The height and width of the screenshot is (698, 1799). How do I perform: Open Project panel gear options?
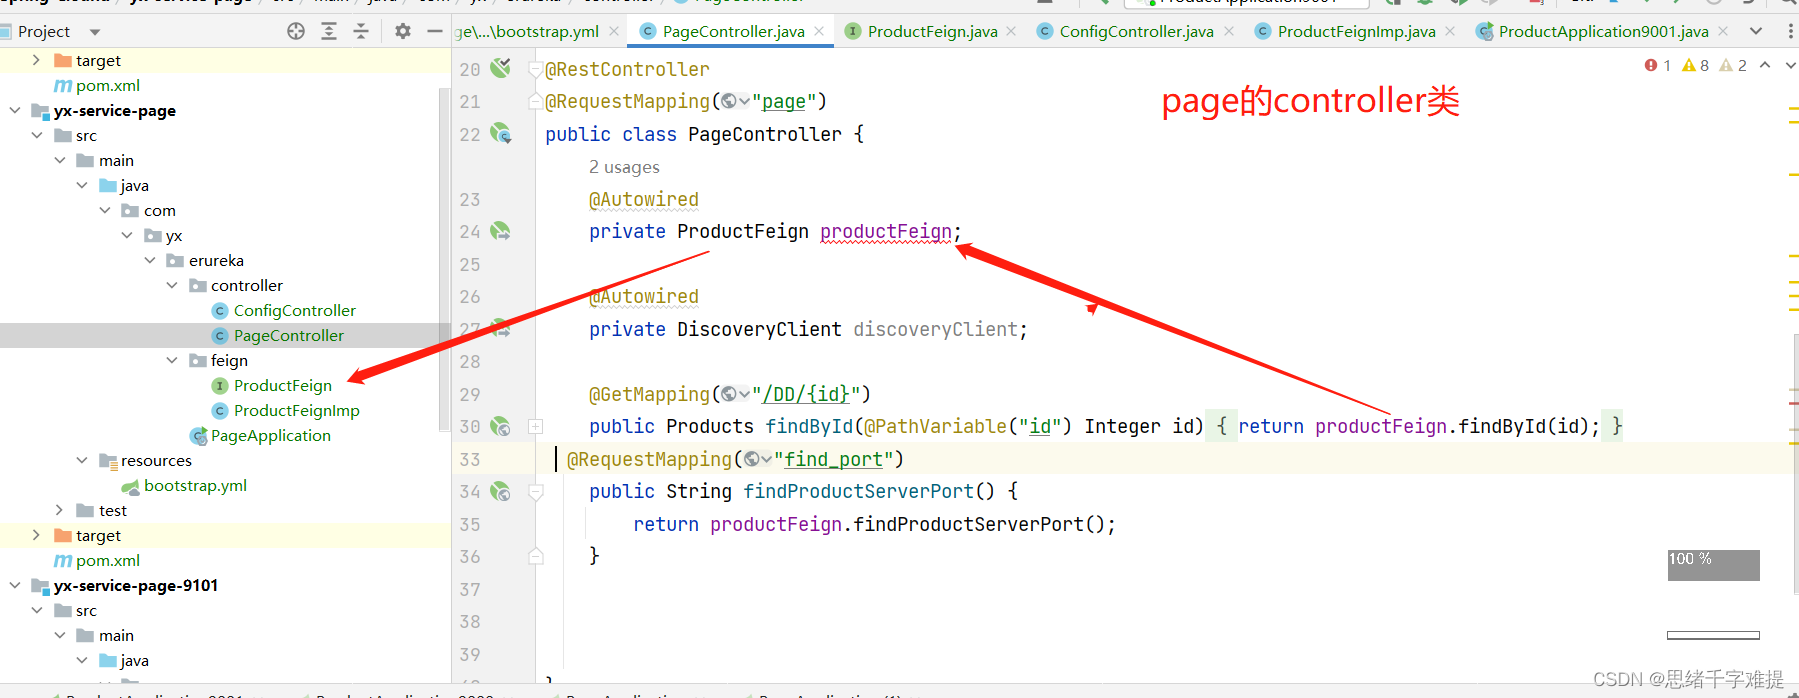pos(403,31)
